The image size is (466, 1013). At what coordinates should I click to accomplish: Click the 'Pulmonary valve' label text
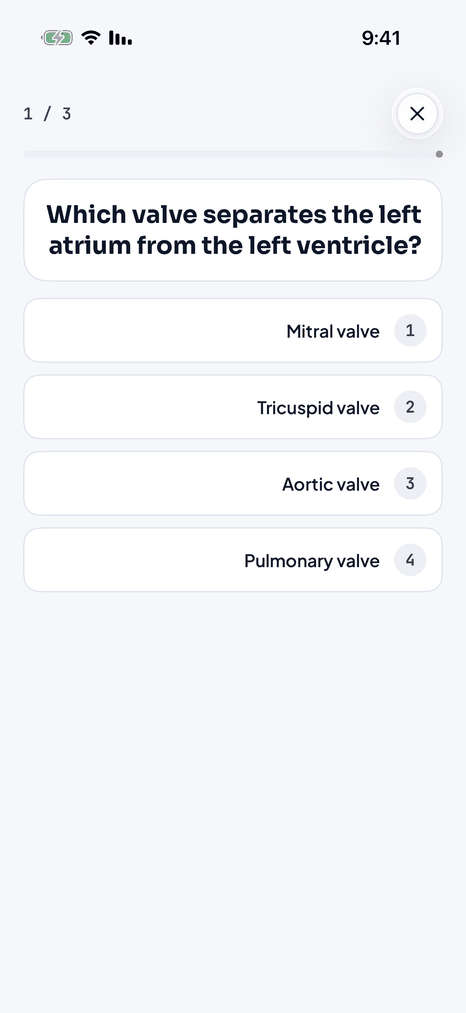312,561
